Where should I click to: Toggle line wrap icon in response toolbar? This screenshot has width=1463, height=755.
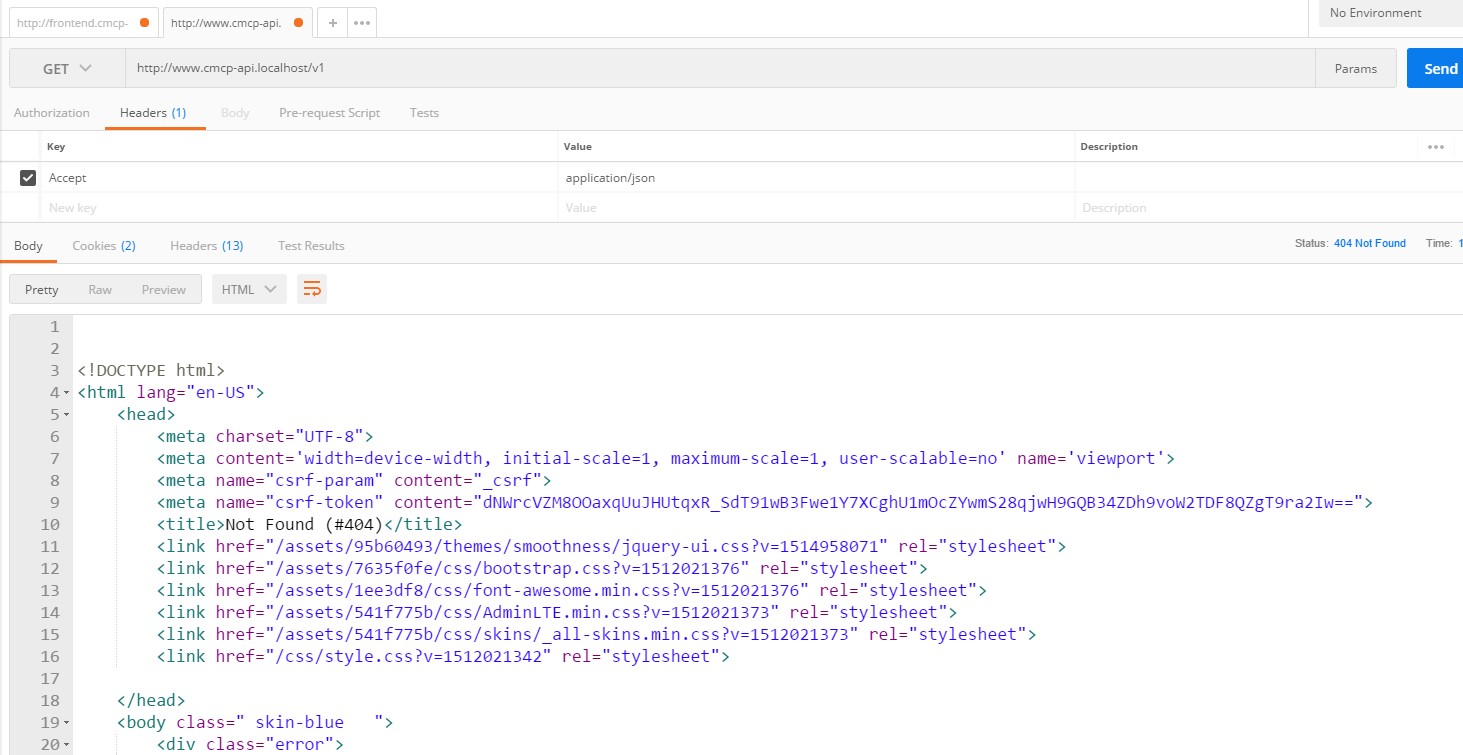pyautogui.click(x=312, y=289)
